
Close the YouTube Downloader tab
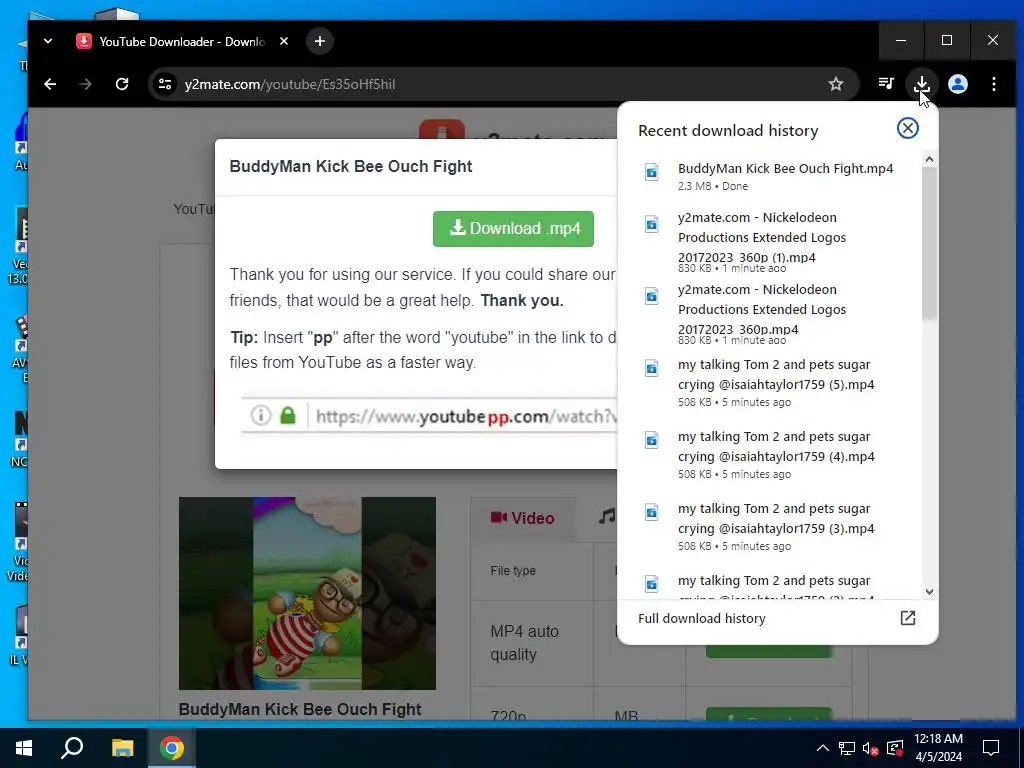[x=283, y=41]
